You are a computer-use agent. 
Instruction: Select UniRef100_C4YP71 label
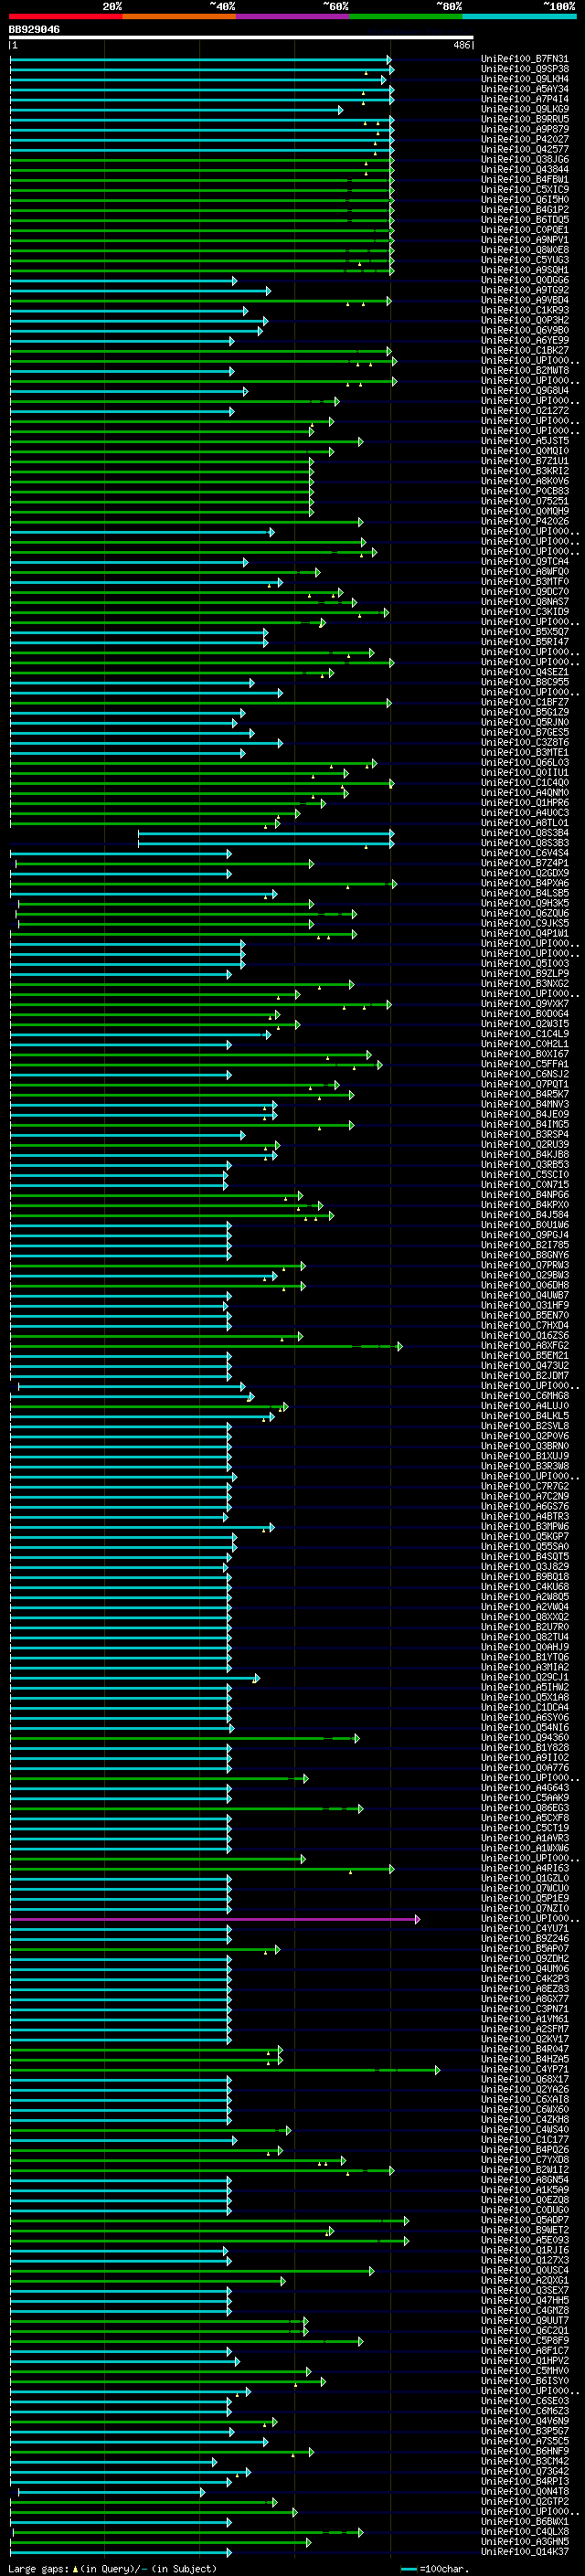click(525, 2070)
